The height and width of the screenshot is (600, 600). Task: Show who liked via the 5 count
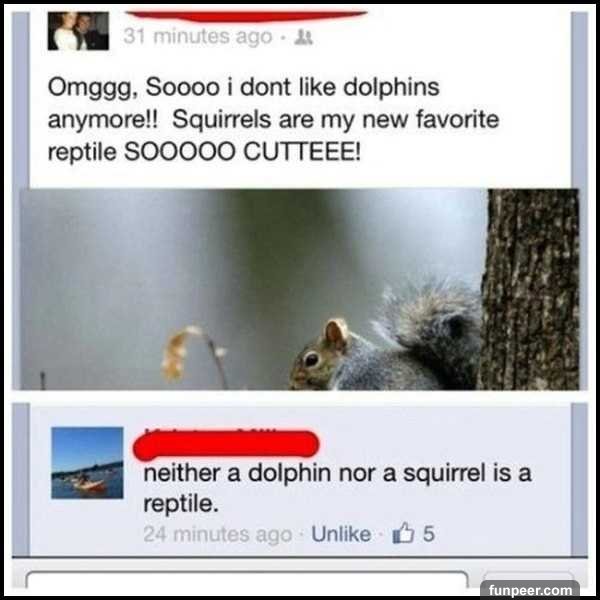click(429, 534)
